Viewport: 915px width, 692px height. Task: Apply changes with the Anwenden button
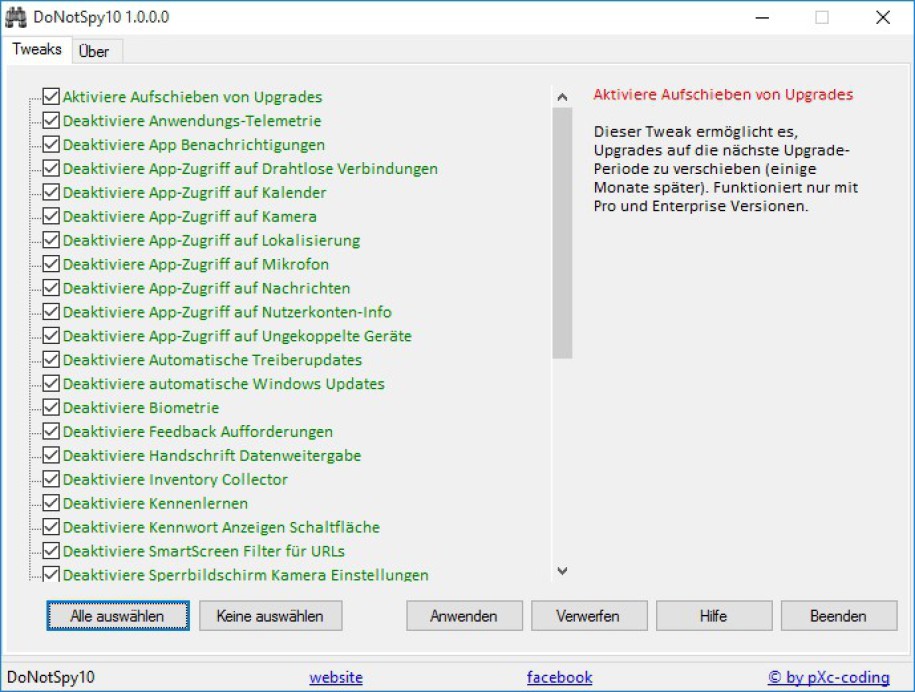tap(464, 616)
